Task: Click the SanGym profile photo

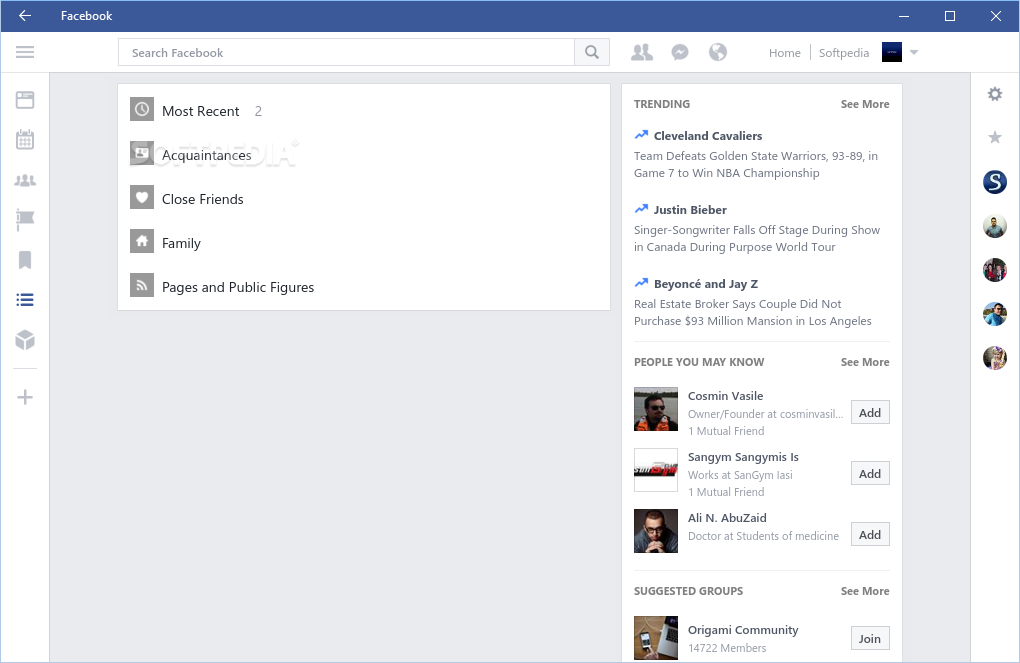Action: tap(656, 470)
